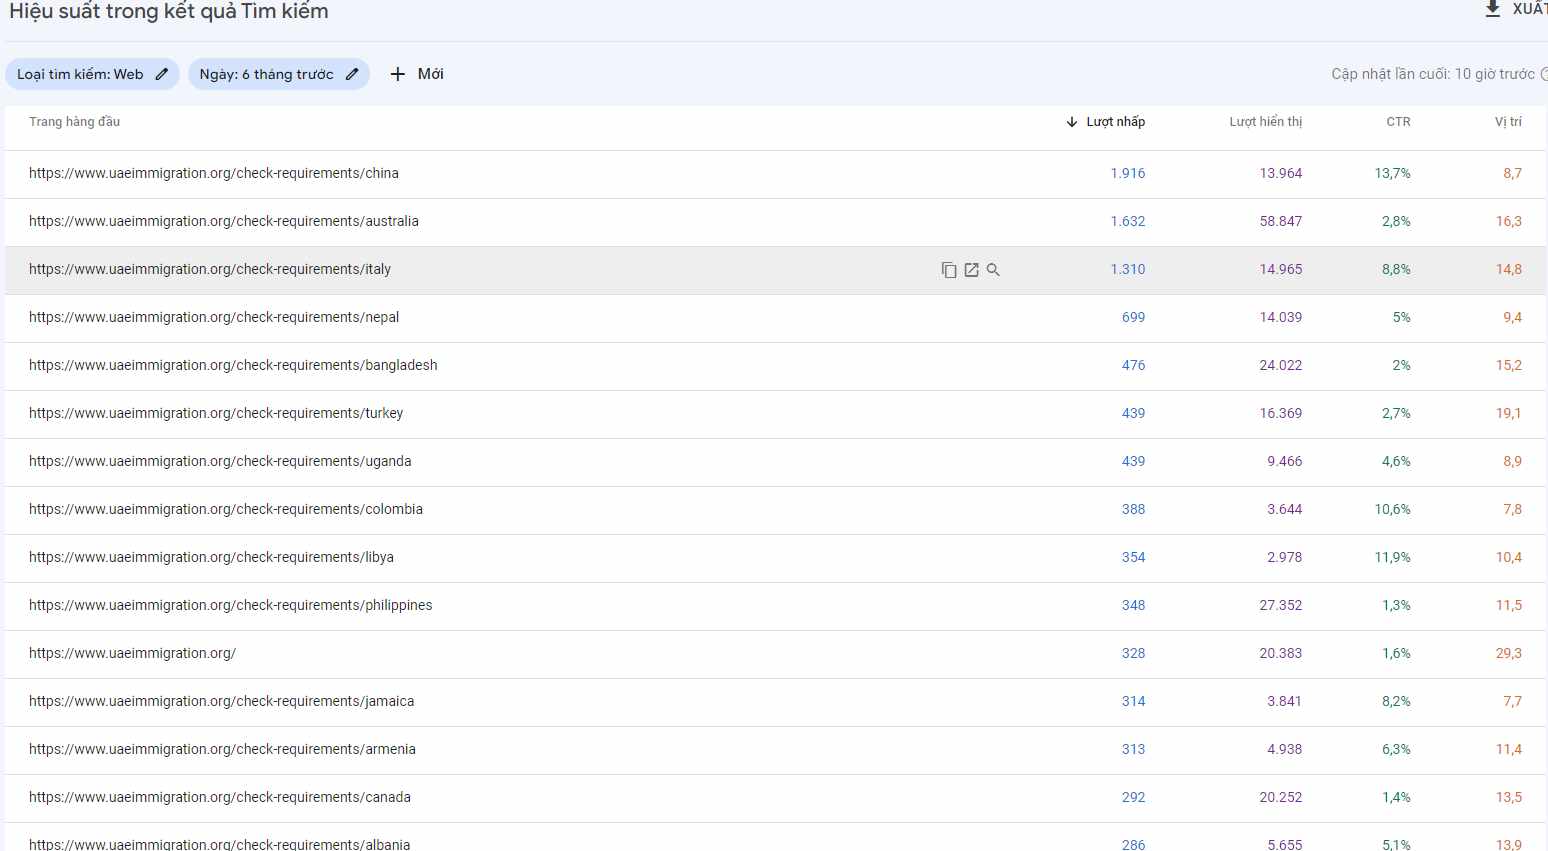Viewport: 1548px width, 851px height.
Task: Sort by Vị trí column header
Action: (x=1508, y=122)
